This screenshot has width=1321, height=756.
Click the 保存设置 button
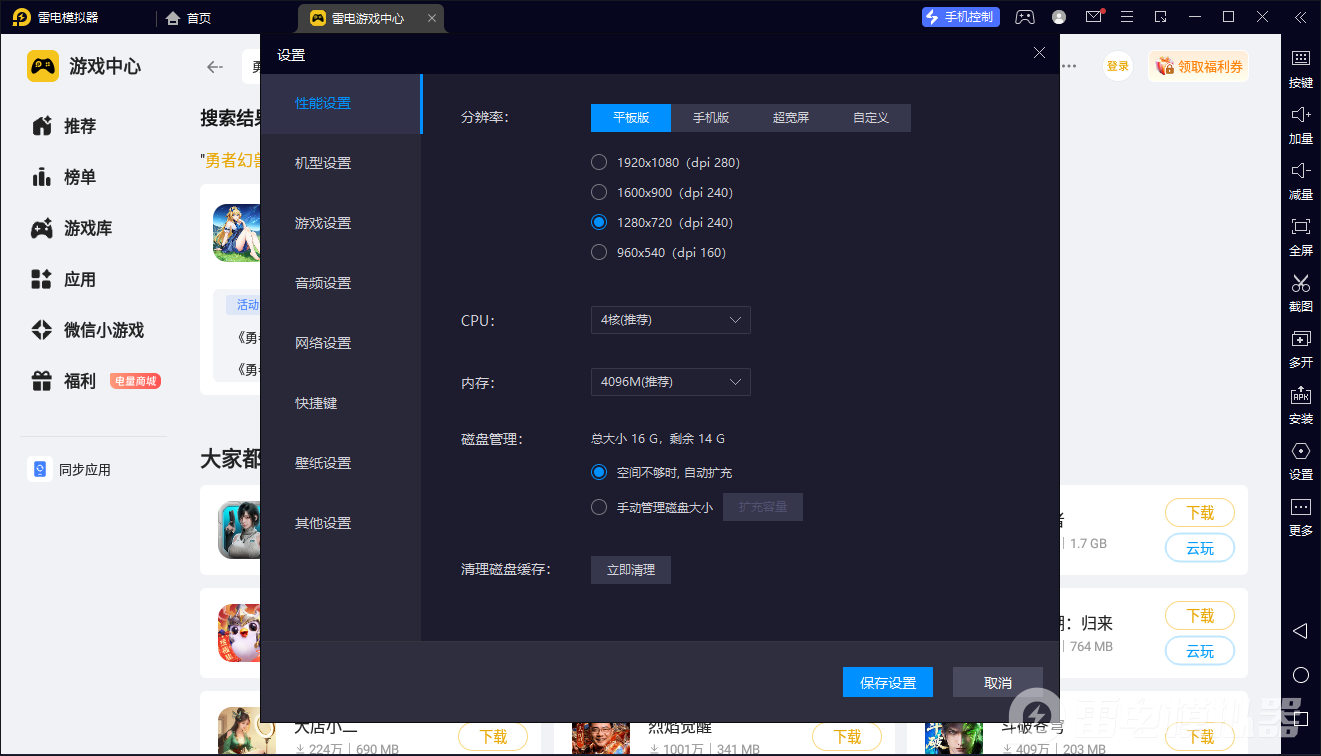click(x=888, y=682)
